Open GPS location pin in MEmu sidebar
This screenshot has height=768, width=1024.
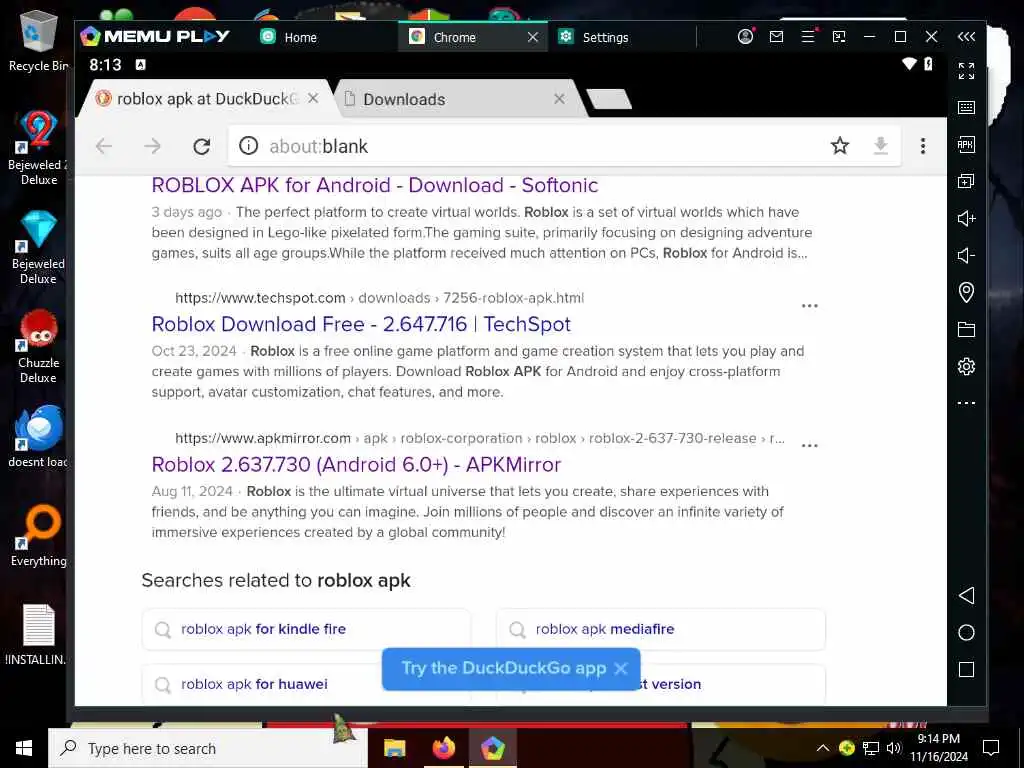click(x=966, y=292)
